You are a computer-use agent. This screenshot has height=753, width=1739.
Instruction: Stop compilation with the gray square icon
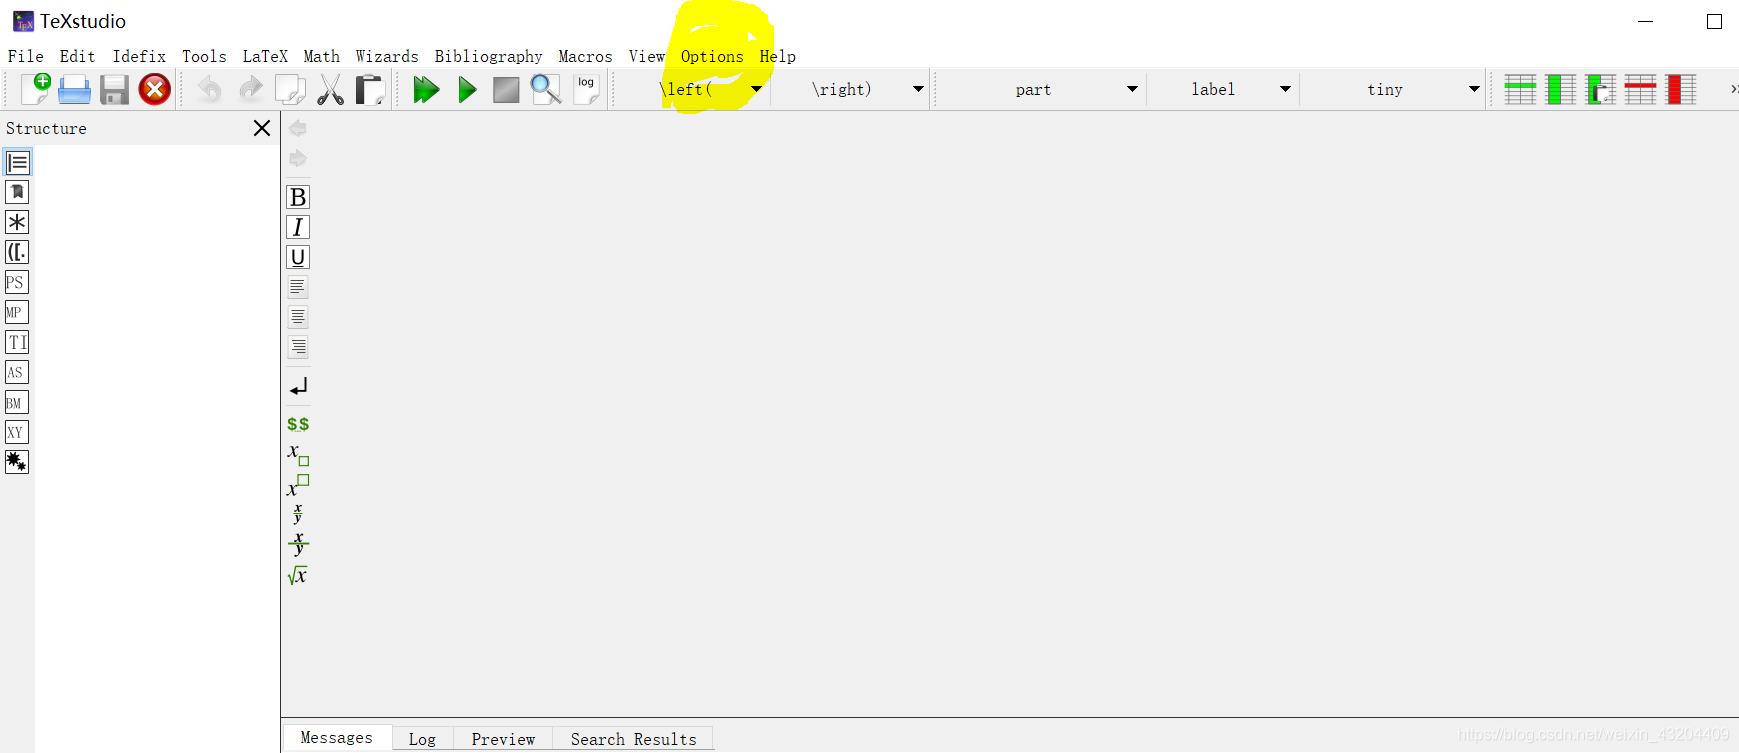click(x=506, y=90)
